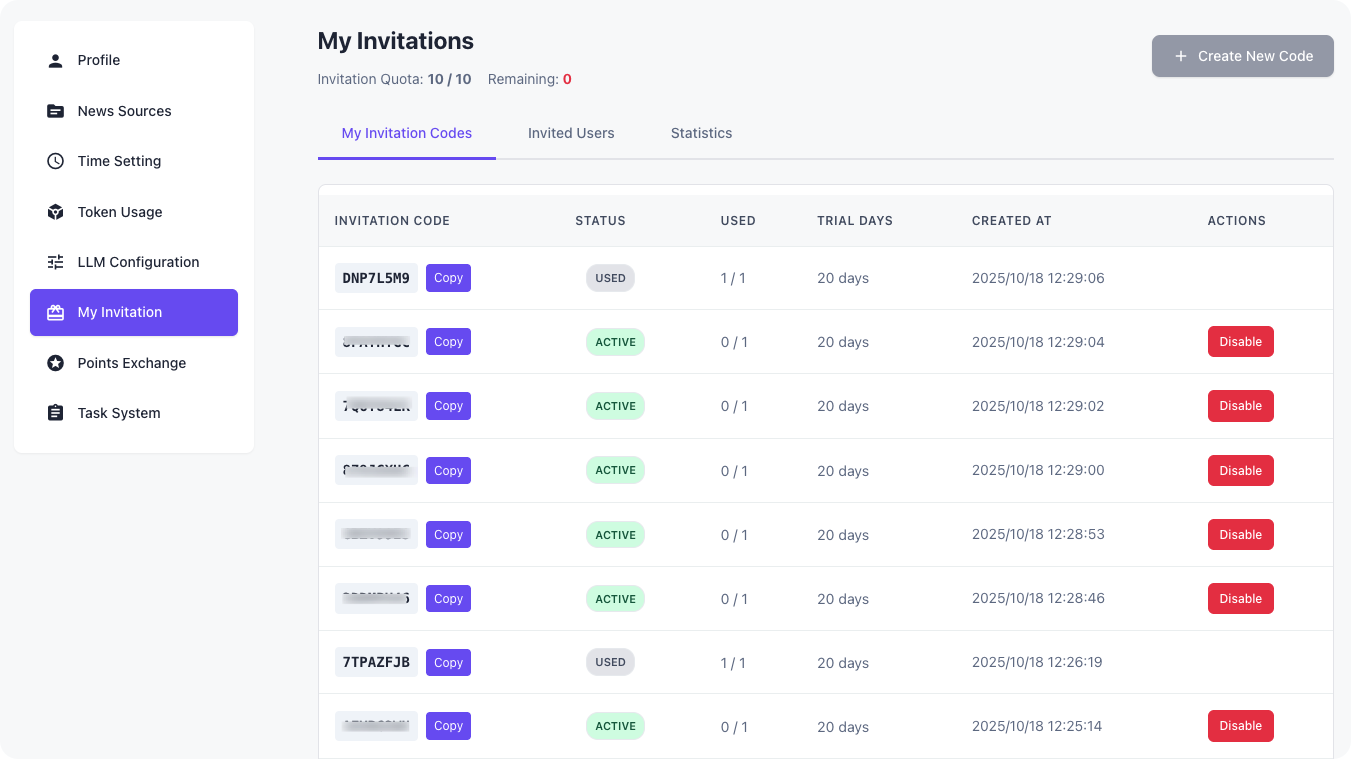This screenshot has height=759, width=1351.
Task: Open the Profile sidebar item
Action: point(134,60)
